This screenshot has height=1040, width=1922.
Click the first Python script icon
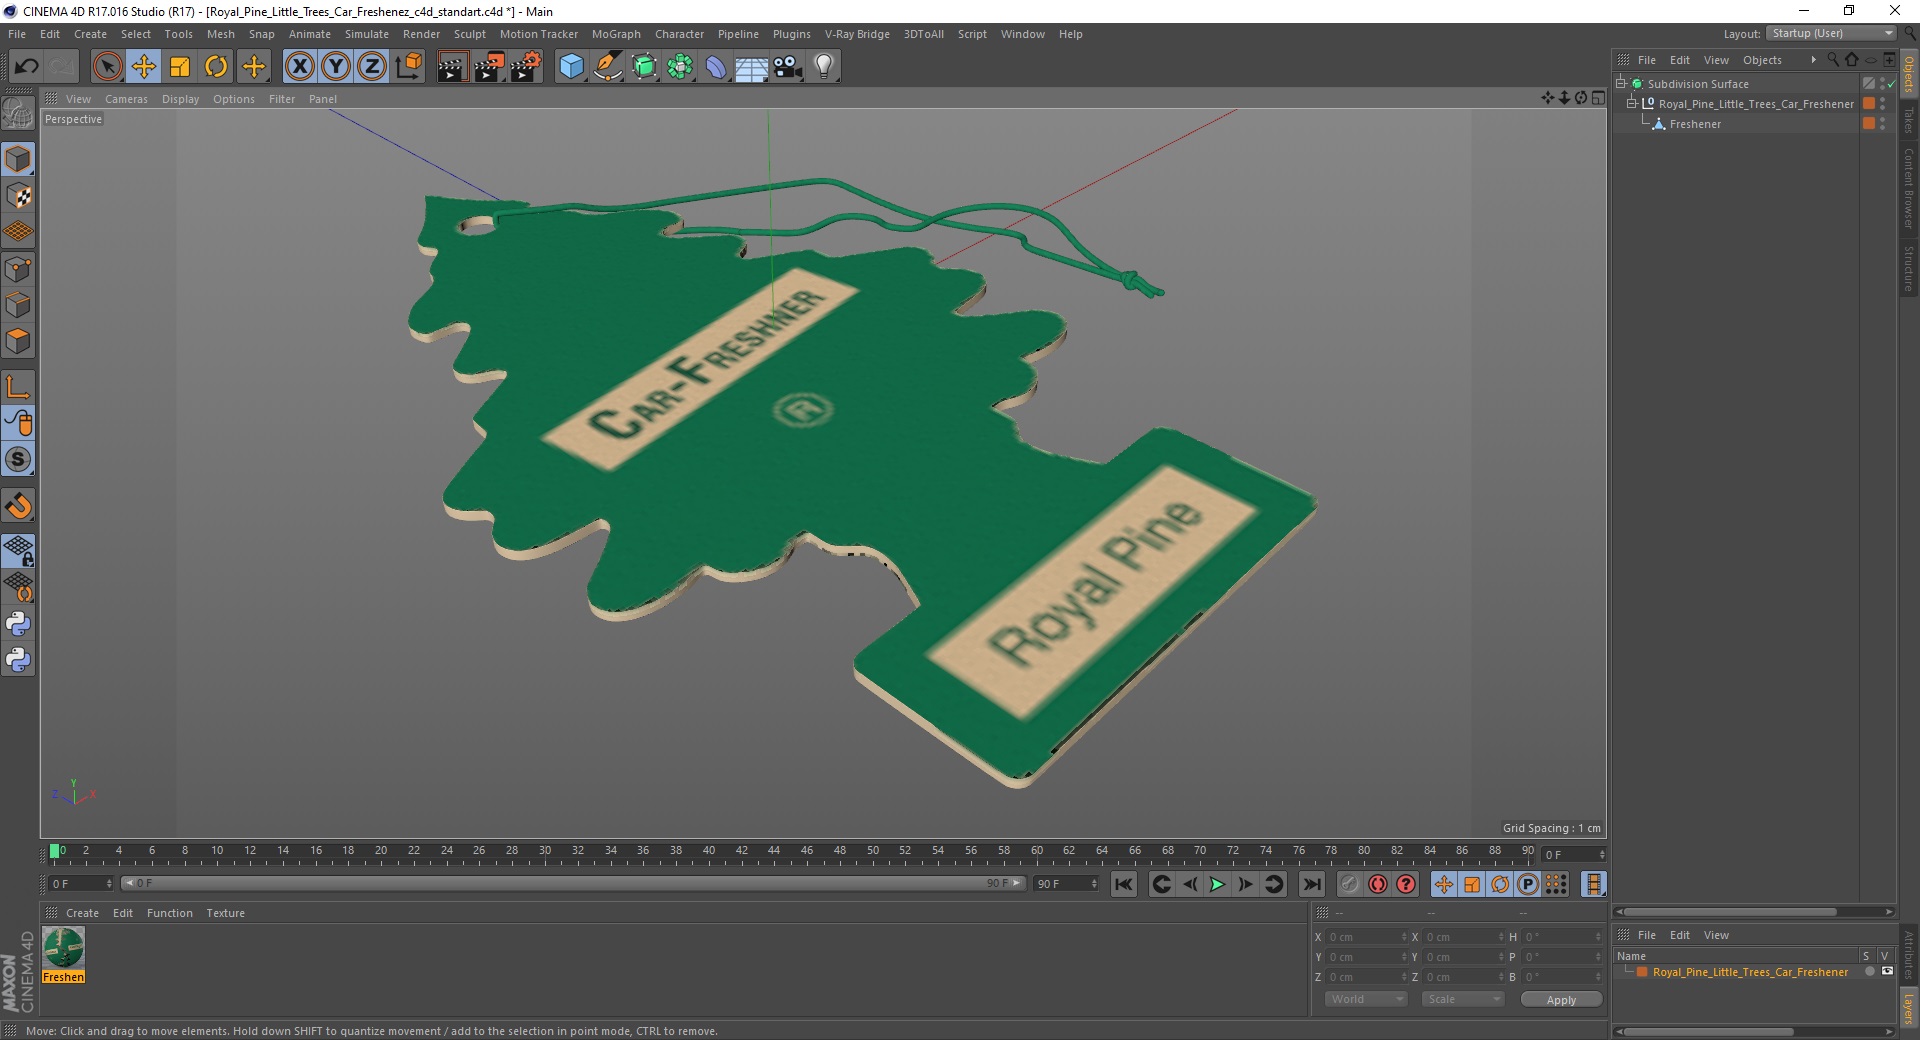[x=18, y=624]
